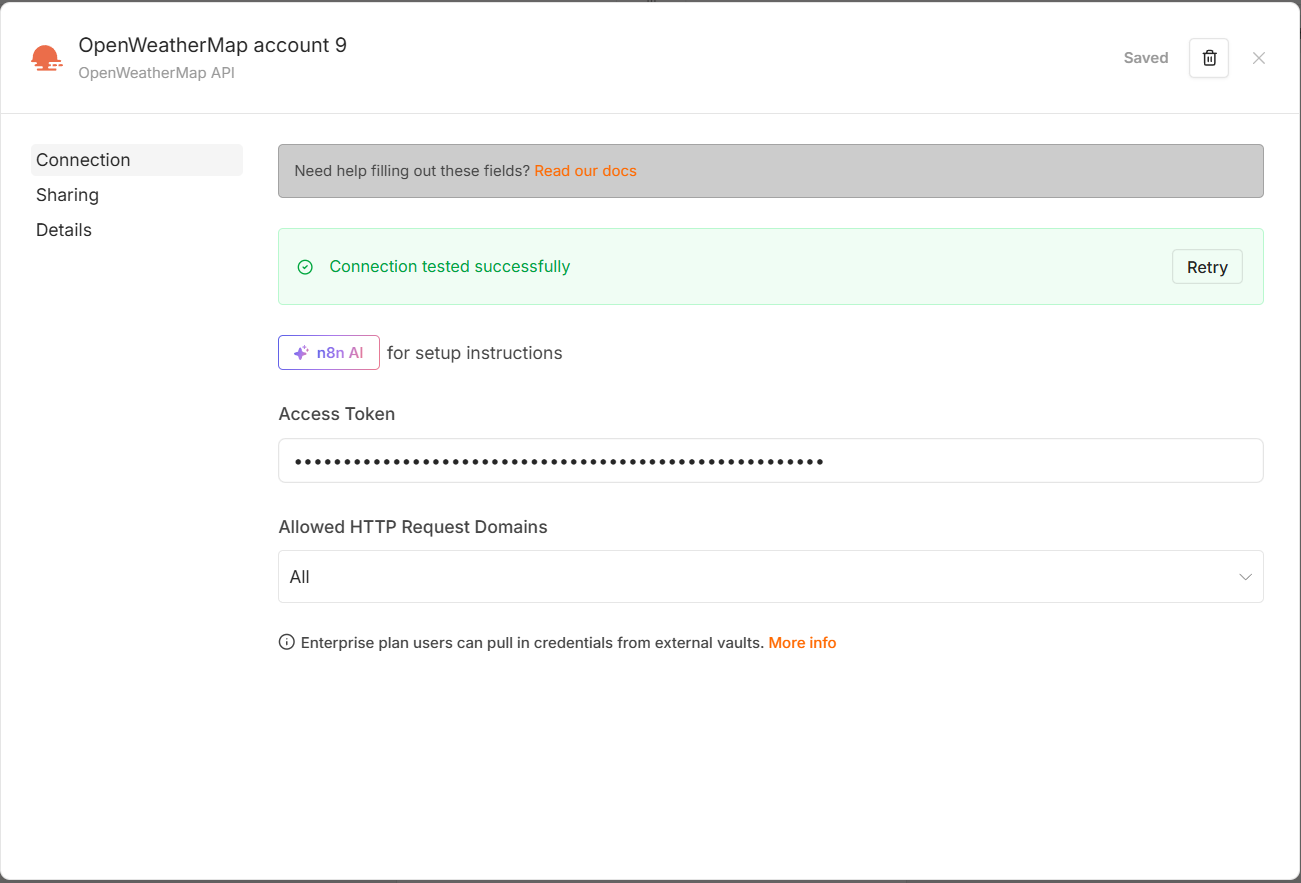This screenshot has width=1301, height=883.
Task: Click the Saved status text
Action: pos(1146,58)
